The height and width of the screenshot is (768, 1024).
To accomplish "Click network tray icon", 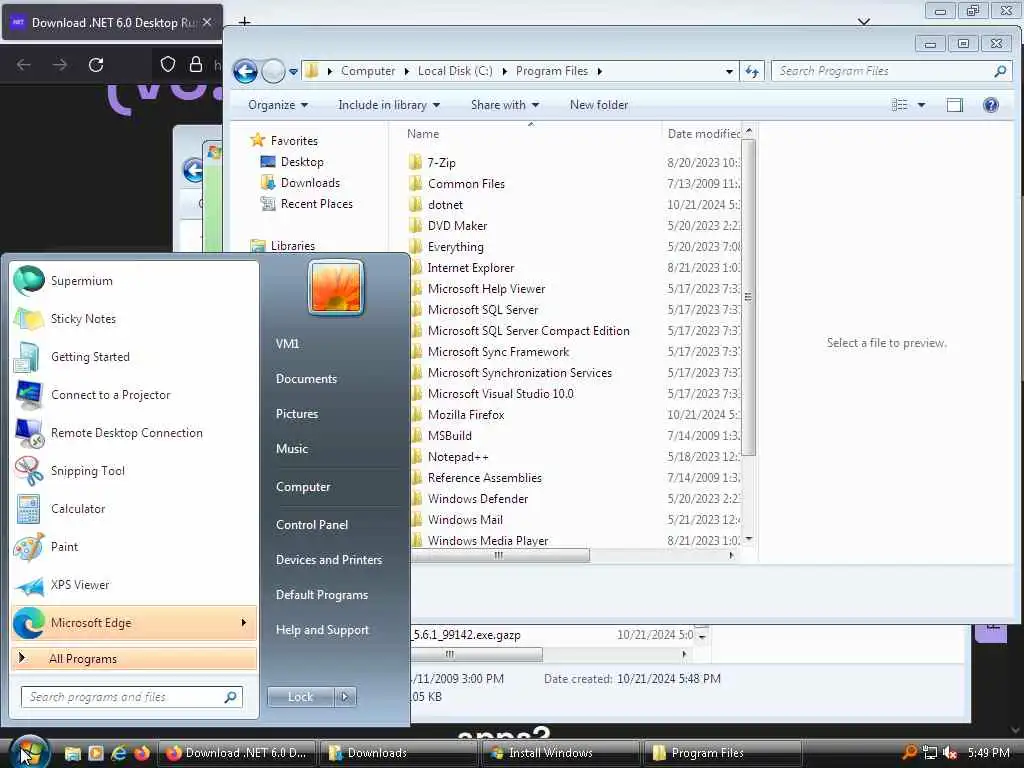I will (930, 753).
